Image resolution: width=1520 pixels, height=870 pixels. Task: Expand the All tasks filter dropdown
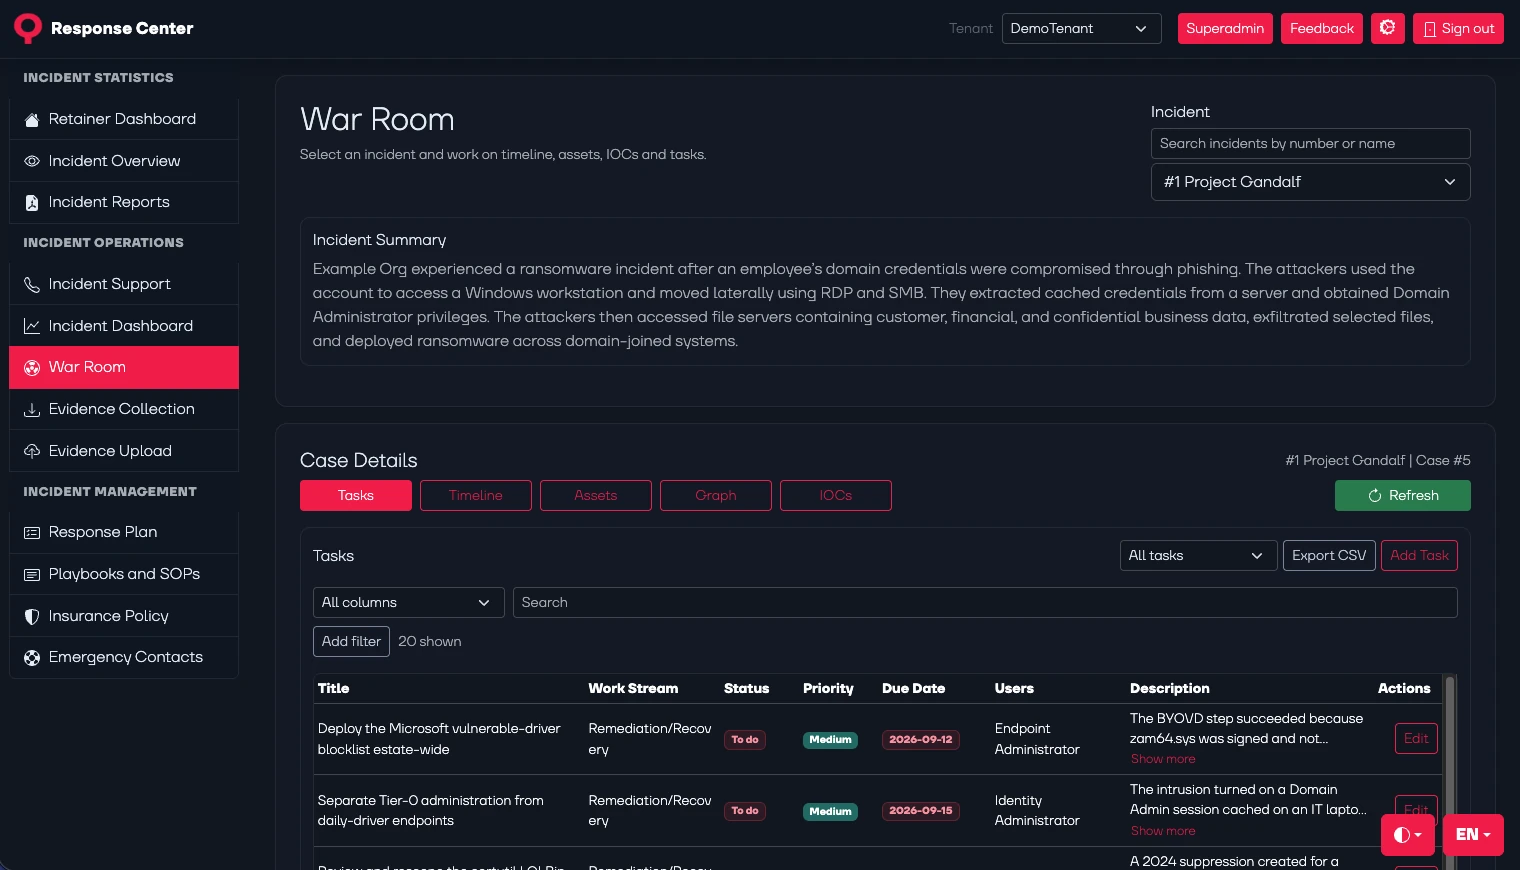(1198, 556)
